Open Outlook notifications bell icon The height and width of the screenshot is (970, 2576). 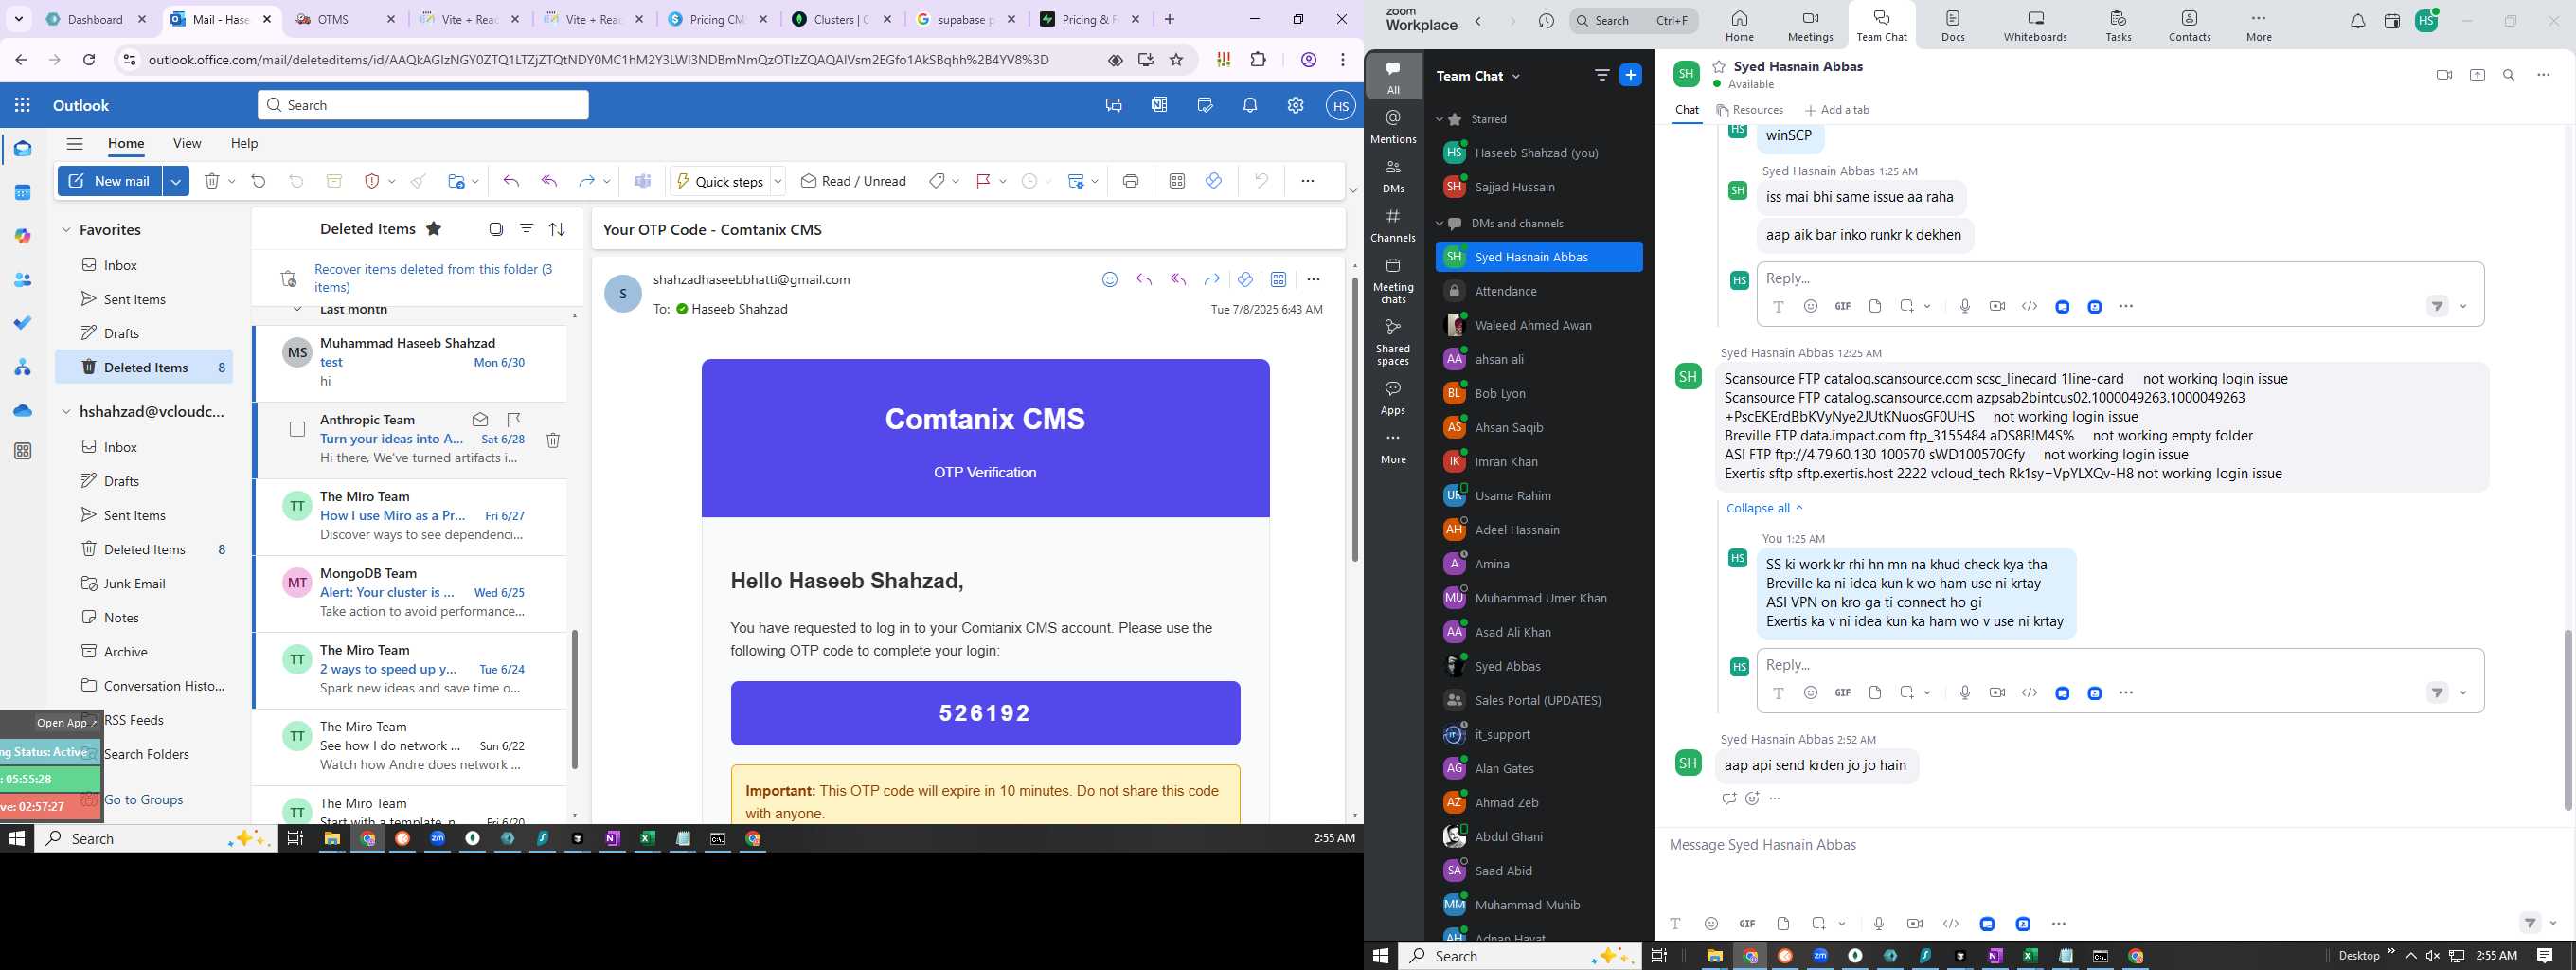(1250, 105)
